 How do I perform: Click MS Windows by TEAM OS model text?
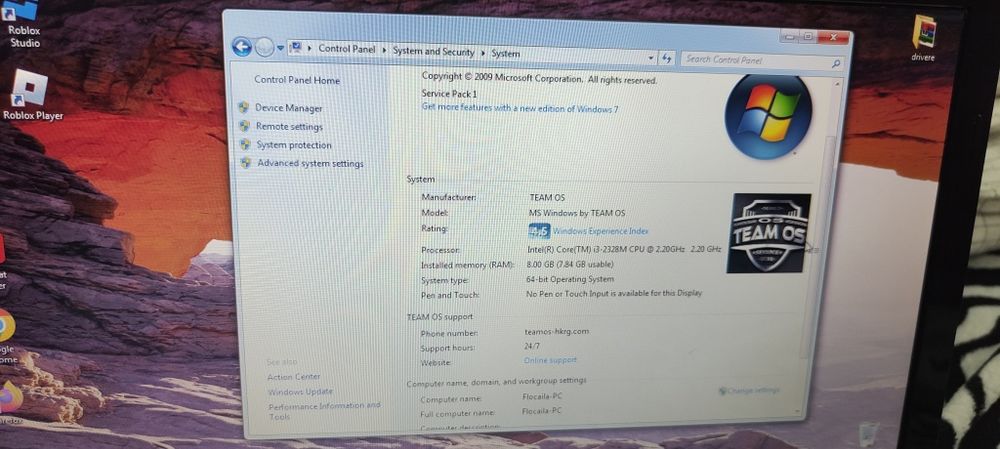[577, 213]
